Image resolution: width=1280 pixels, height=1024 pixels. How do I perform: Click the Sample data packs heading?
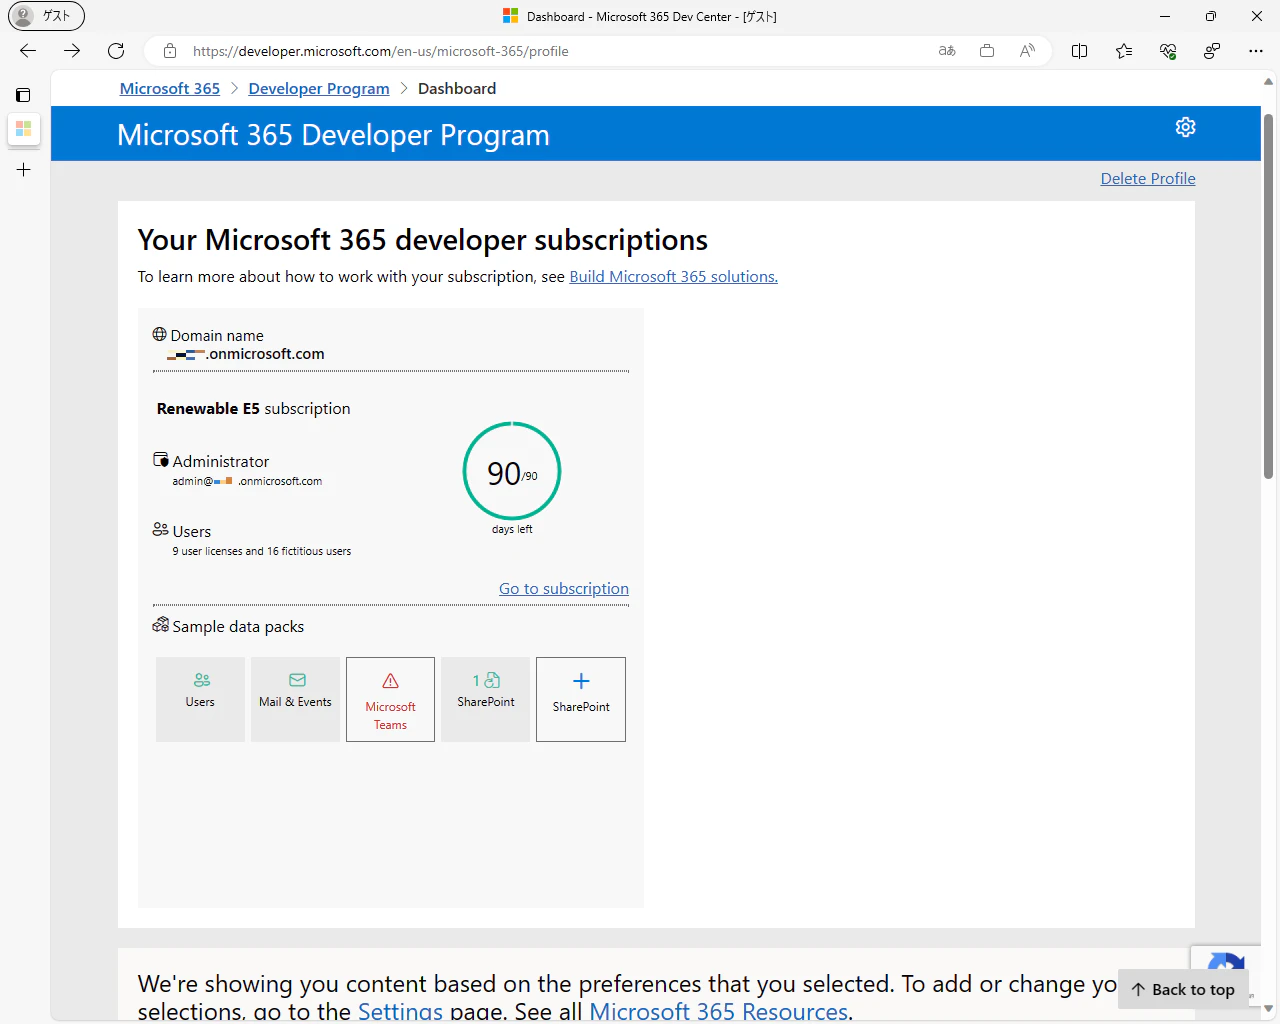point(238,627)
